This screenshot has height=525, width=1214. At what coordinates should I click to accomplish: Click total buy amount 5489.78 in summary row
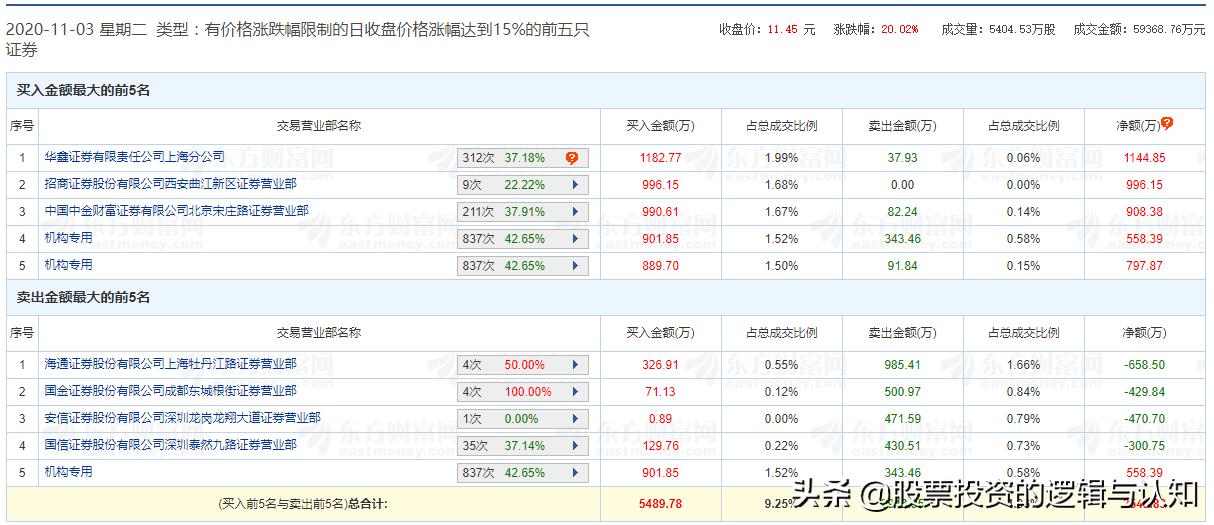[x=660, y=504]
